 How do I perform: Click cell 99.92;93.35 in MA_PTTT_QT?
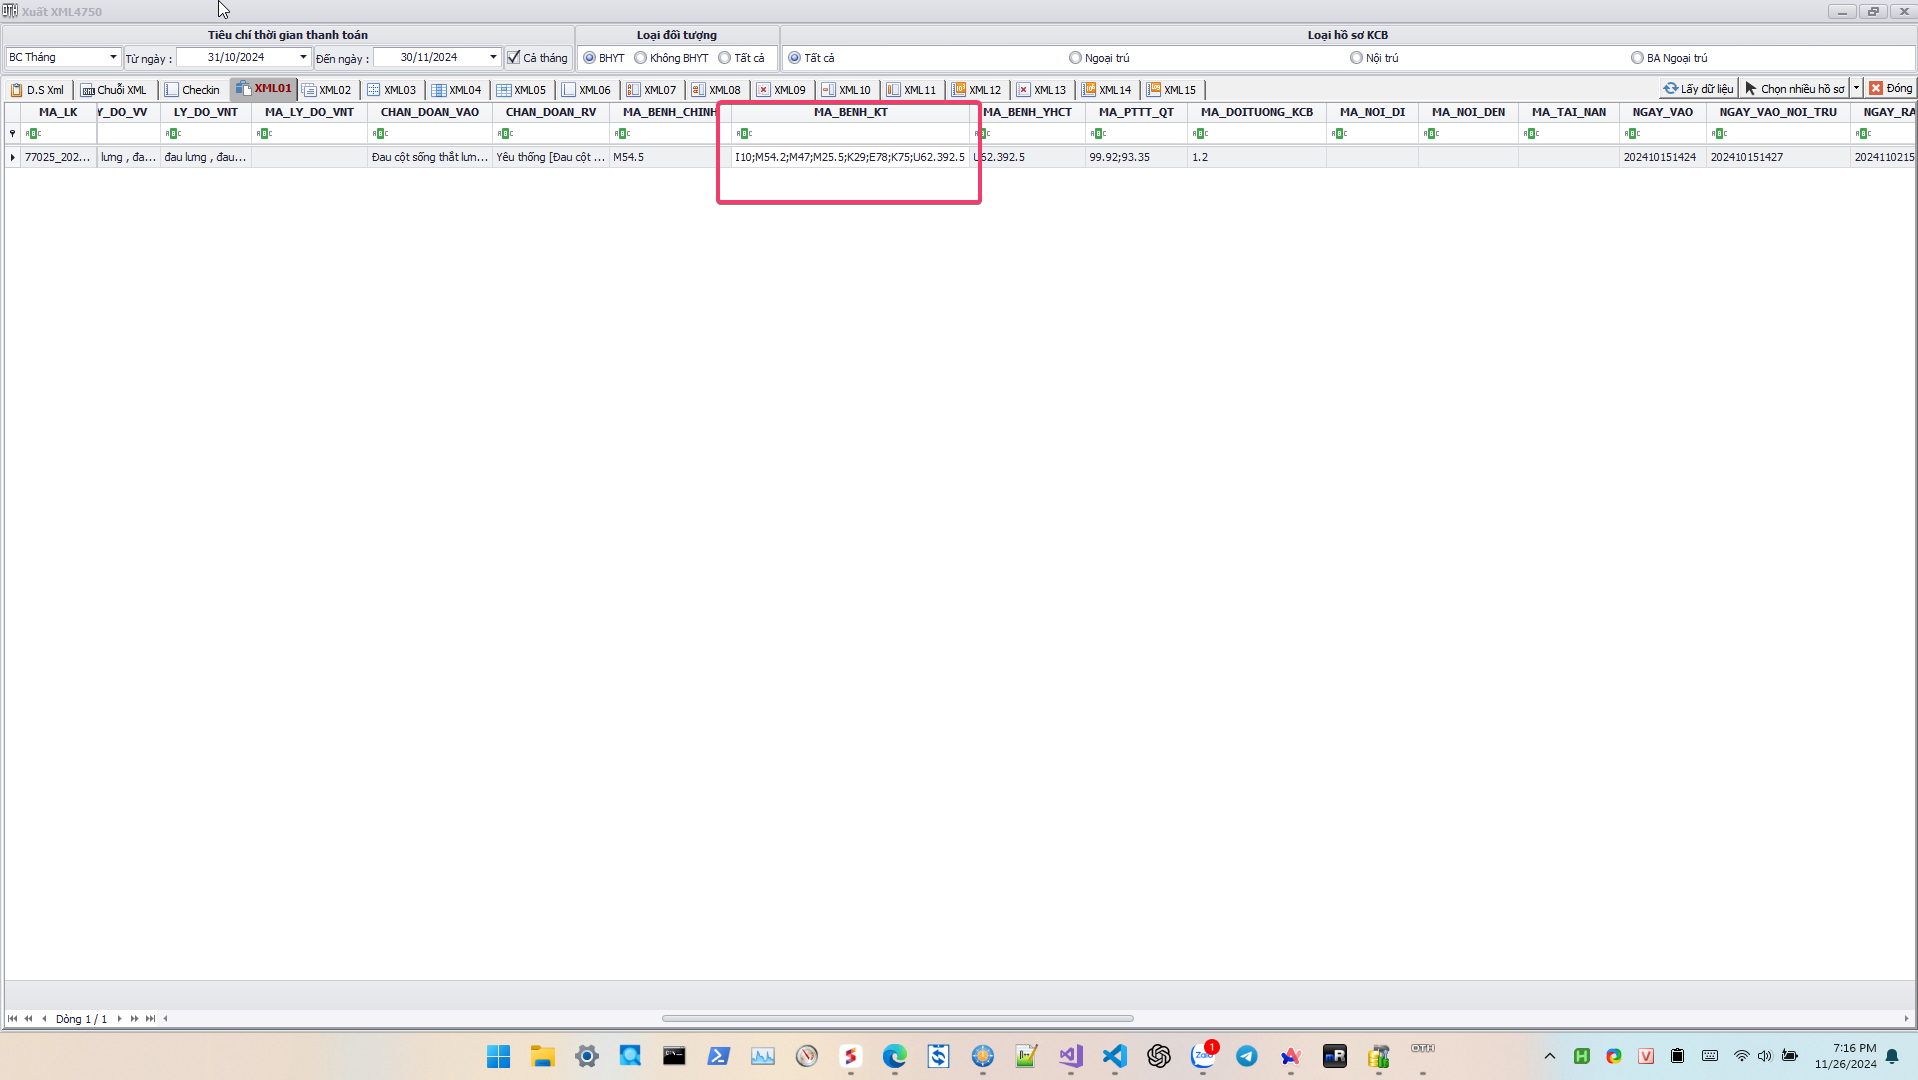1136,157
